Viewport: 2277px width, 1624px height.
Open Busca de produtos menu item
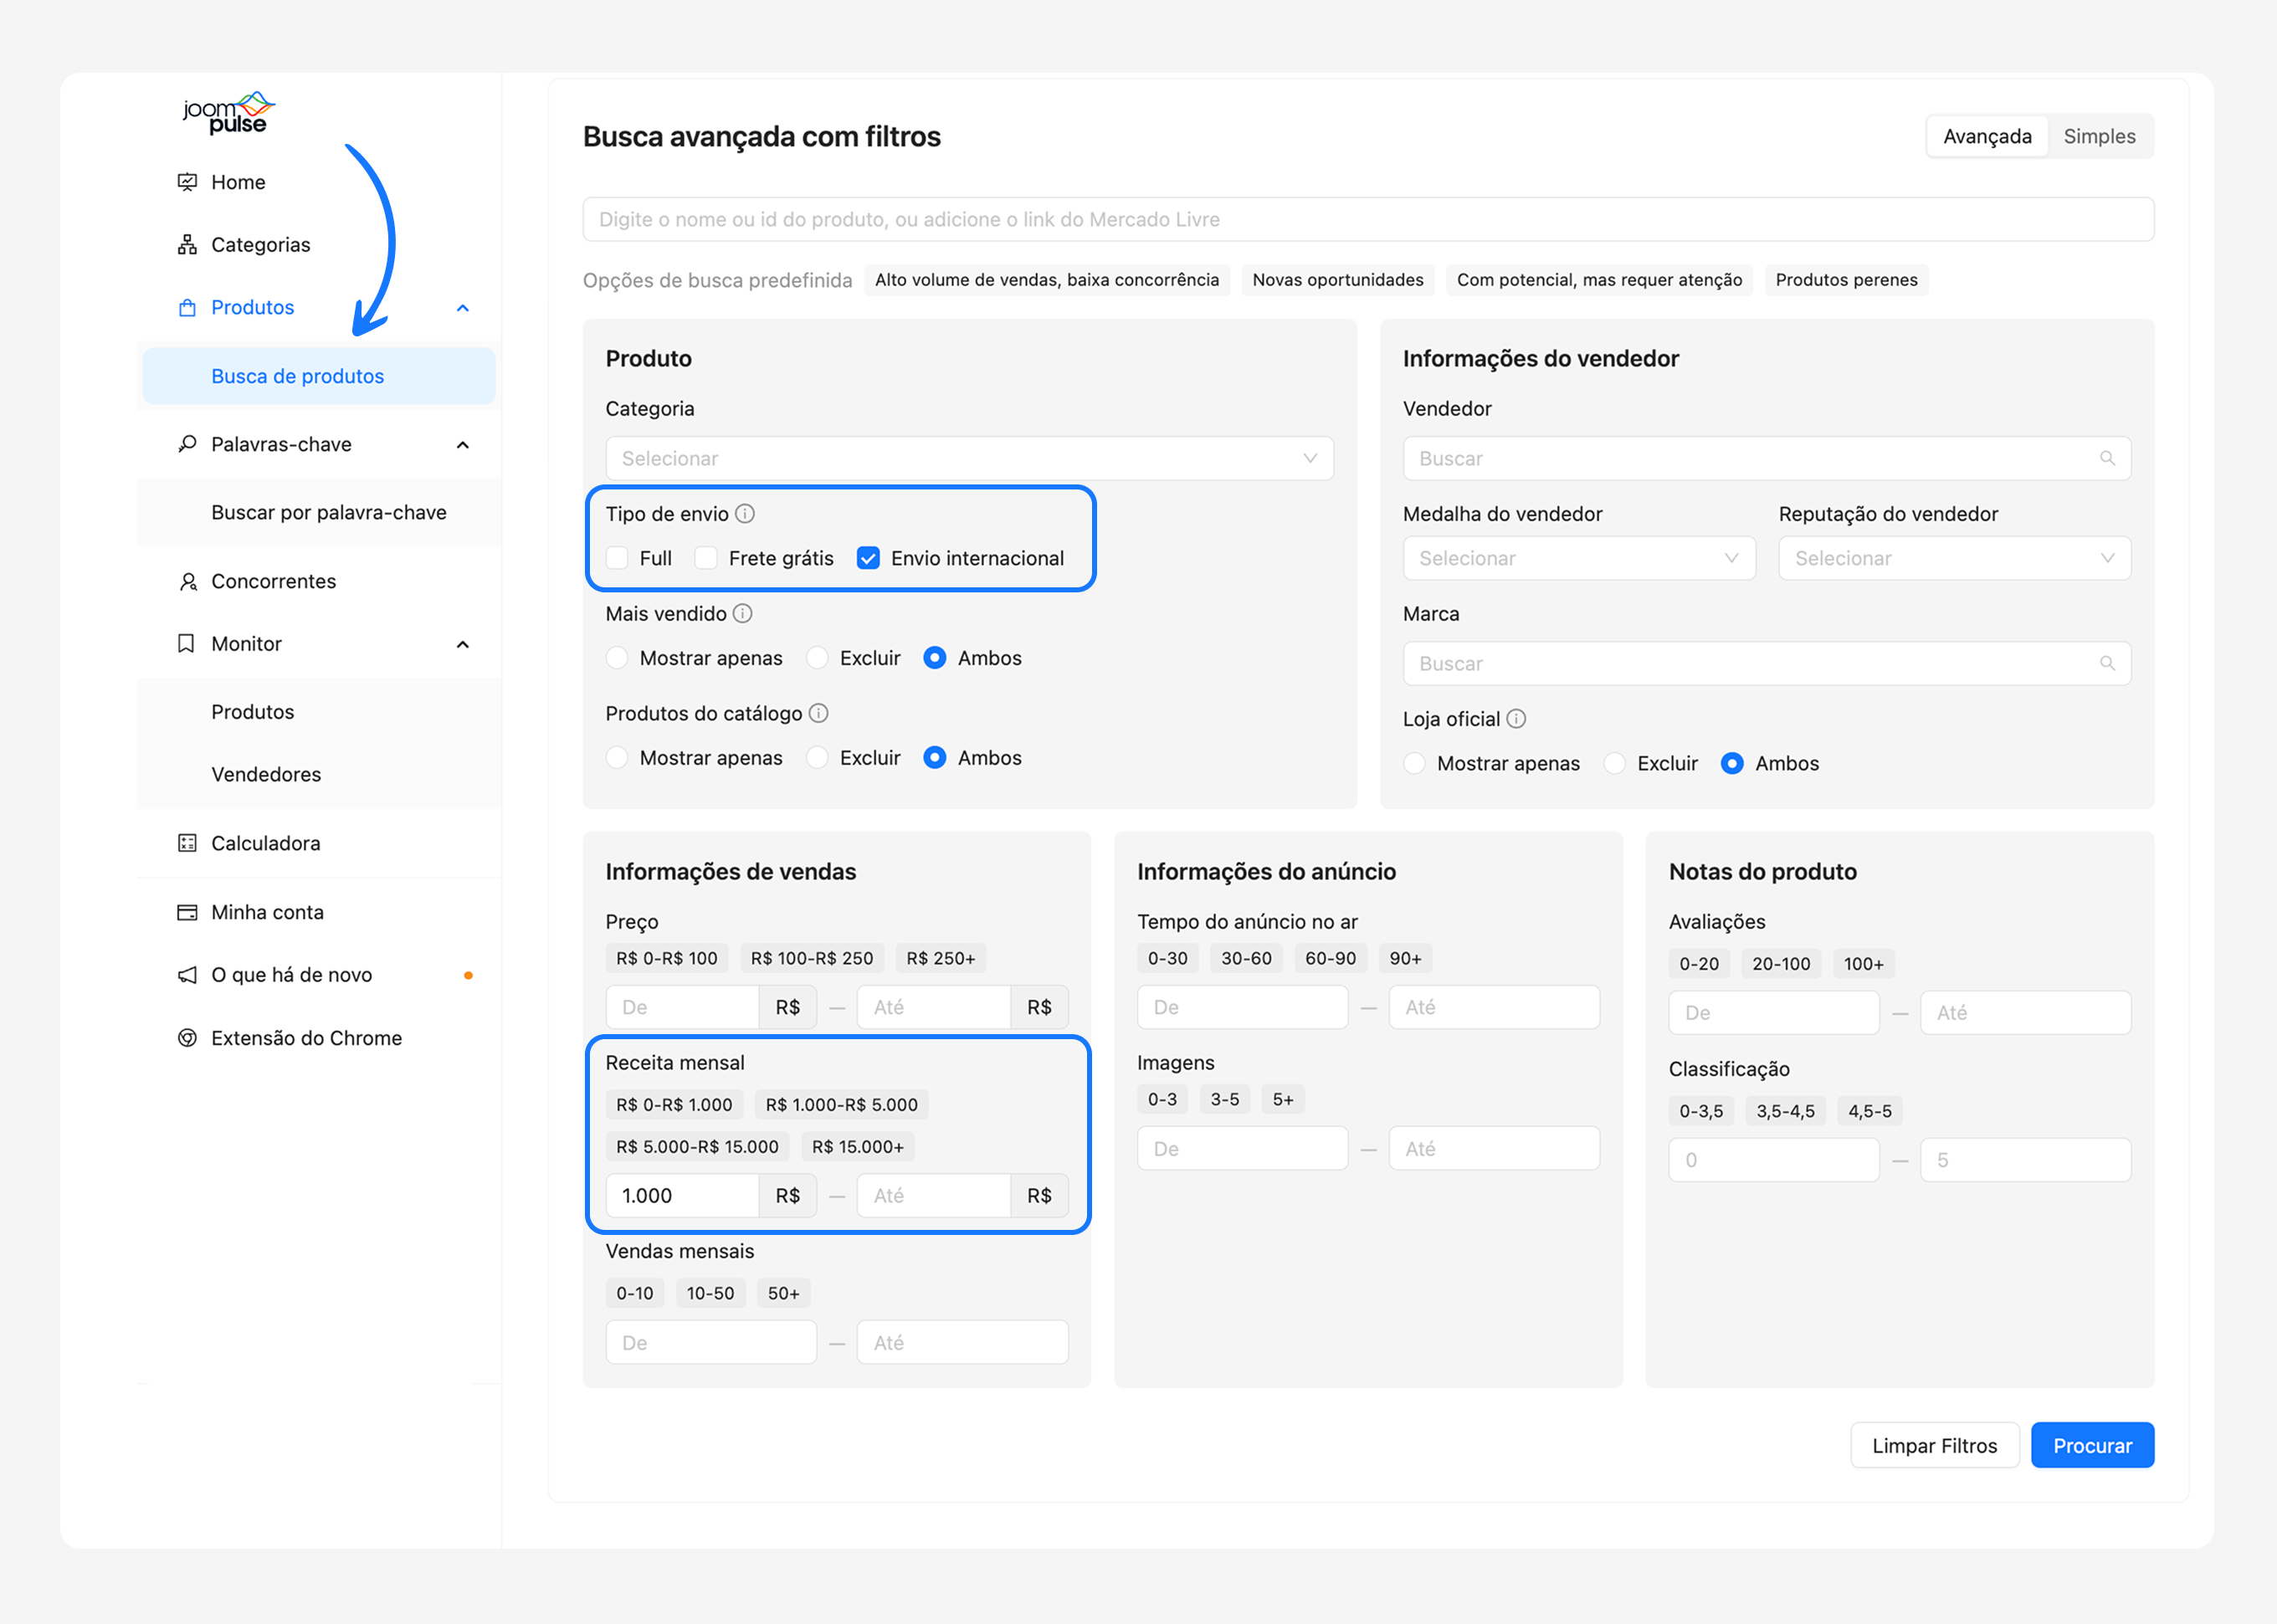click(x=298, y=376)
